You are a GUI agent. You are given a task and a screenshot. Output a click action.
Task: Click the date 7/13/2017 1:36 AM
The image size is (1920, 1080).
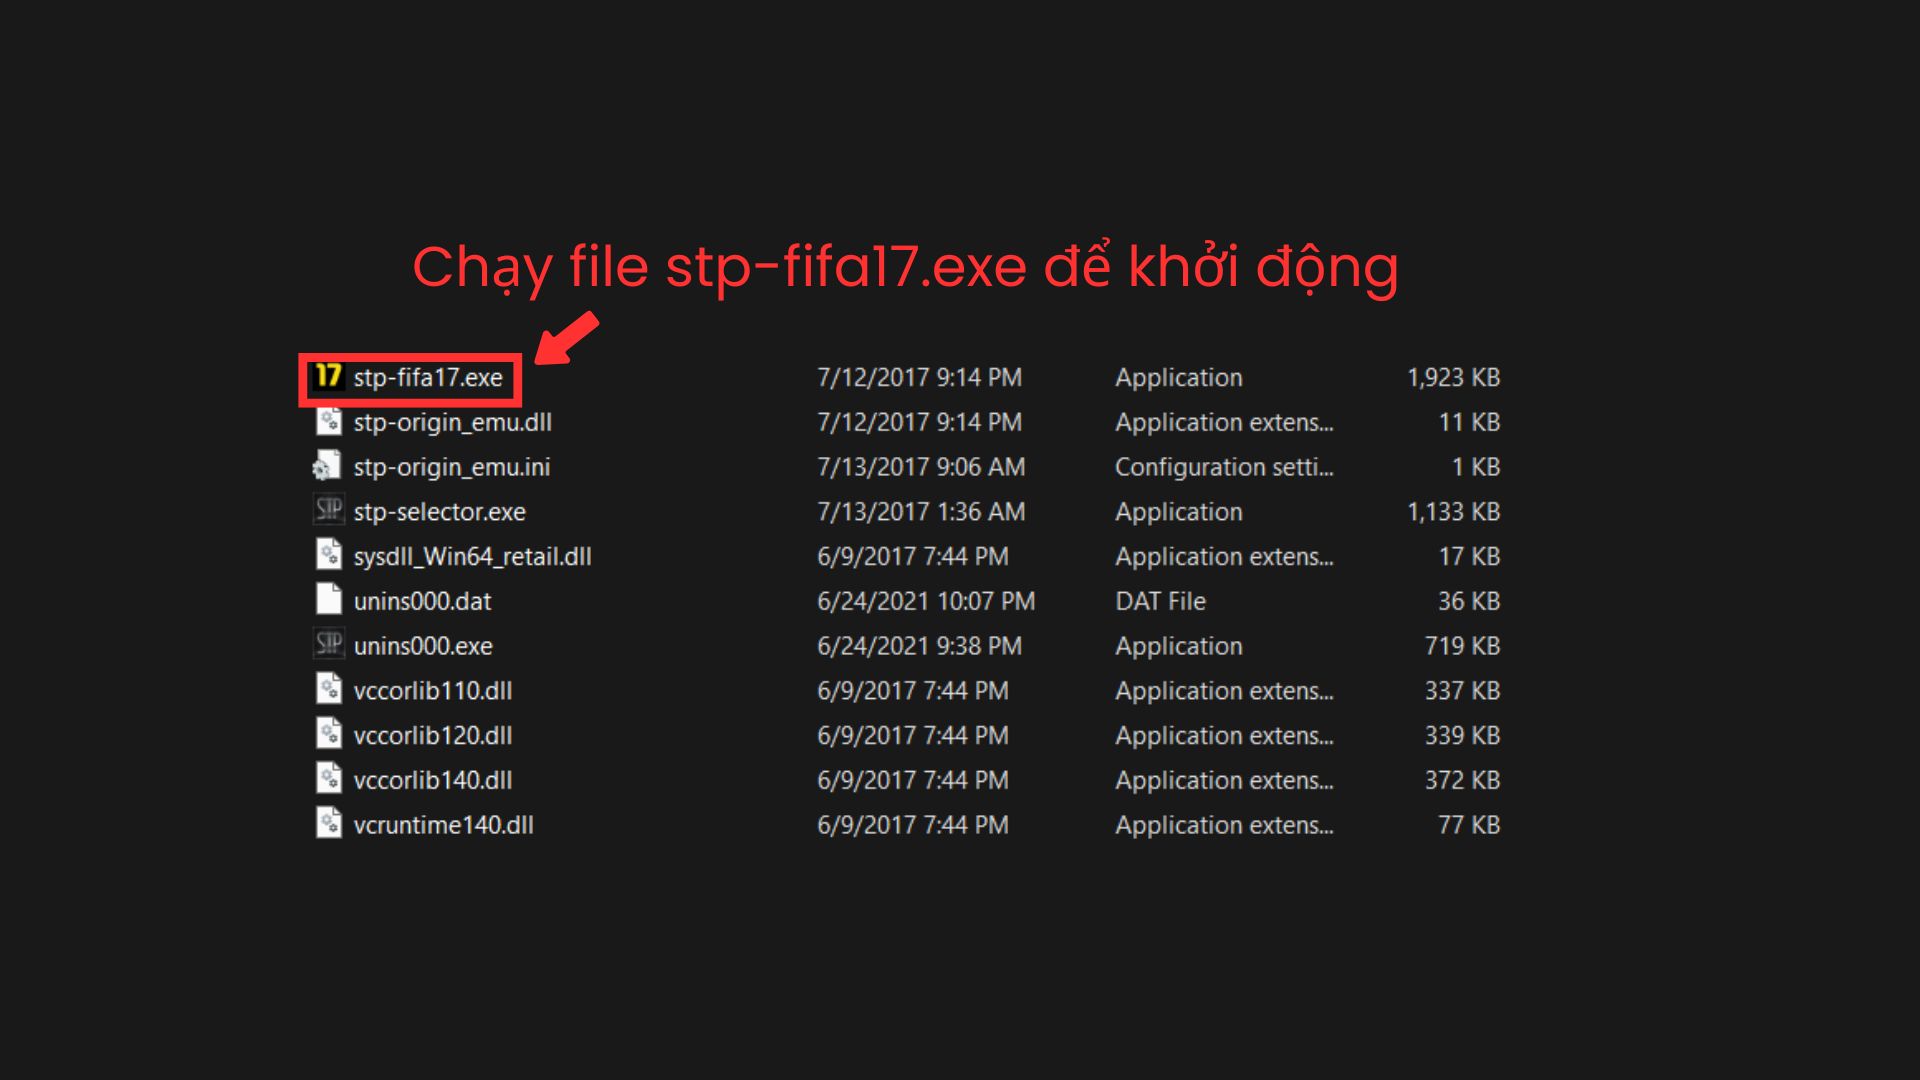coord(921,512)
